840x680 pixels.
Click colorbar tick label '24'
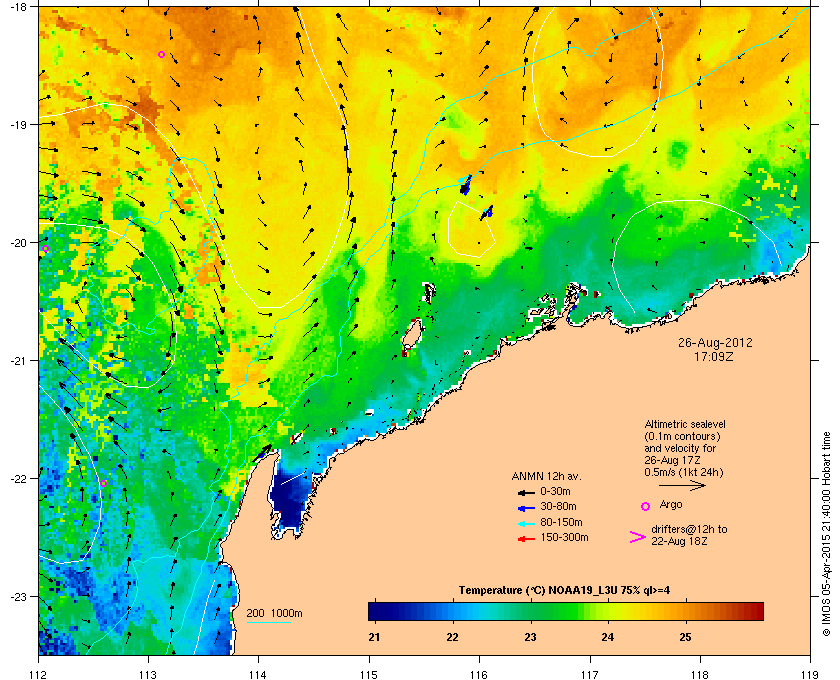(x=608, y=637)
